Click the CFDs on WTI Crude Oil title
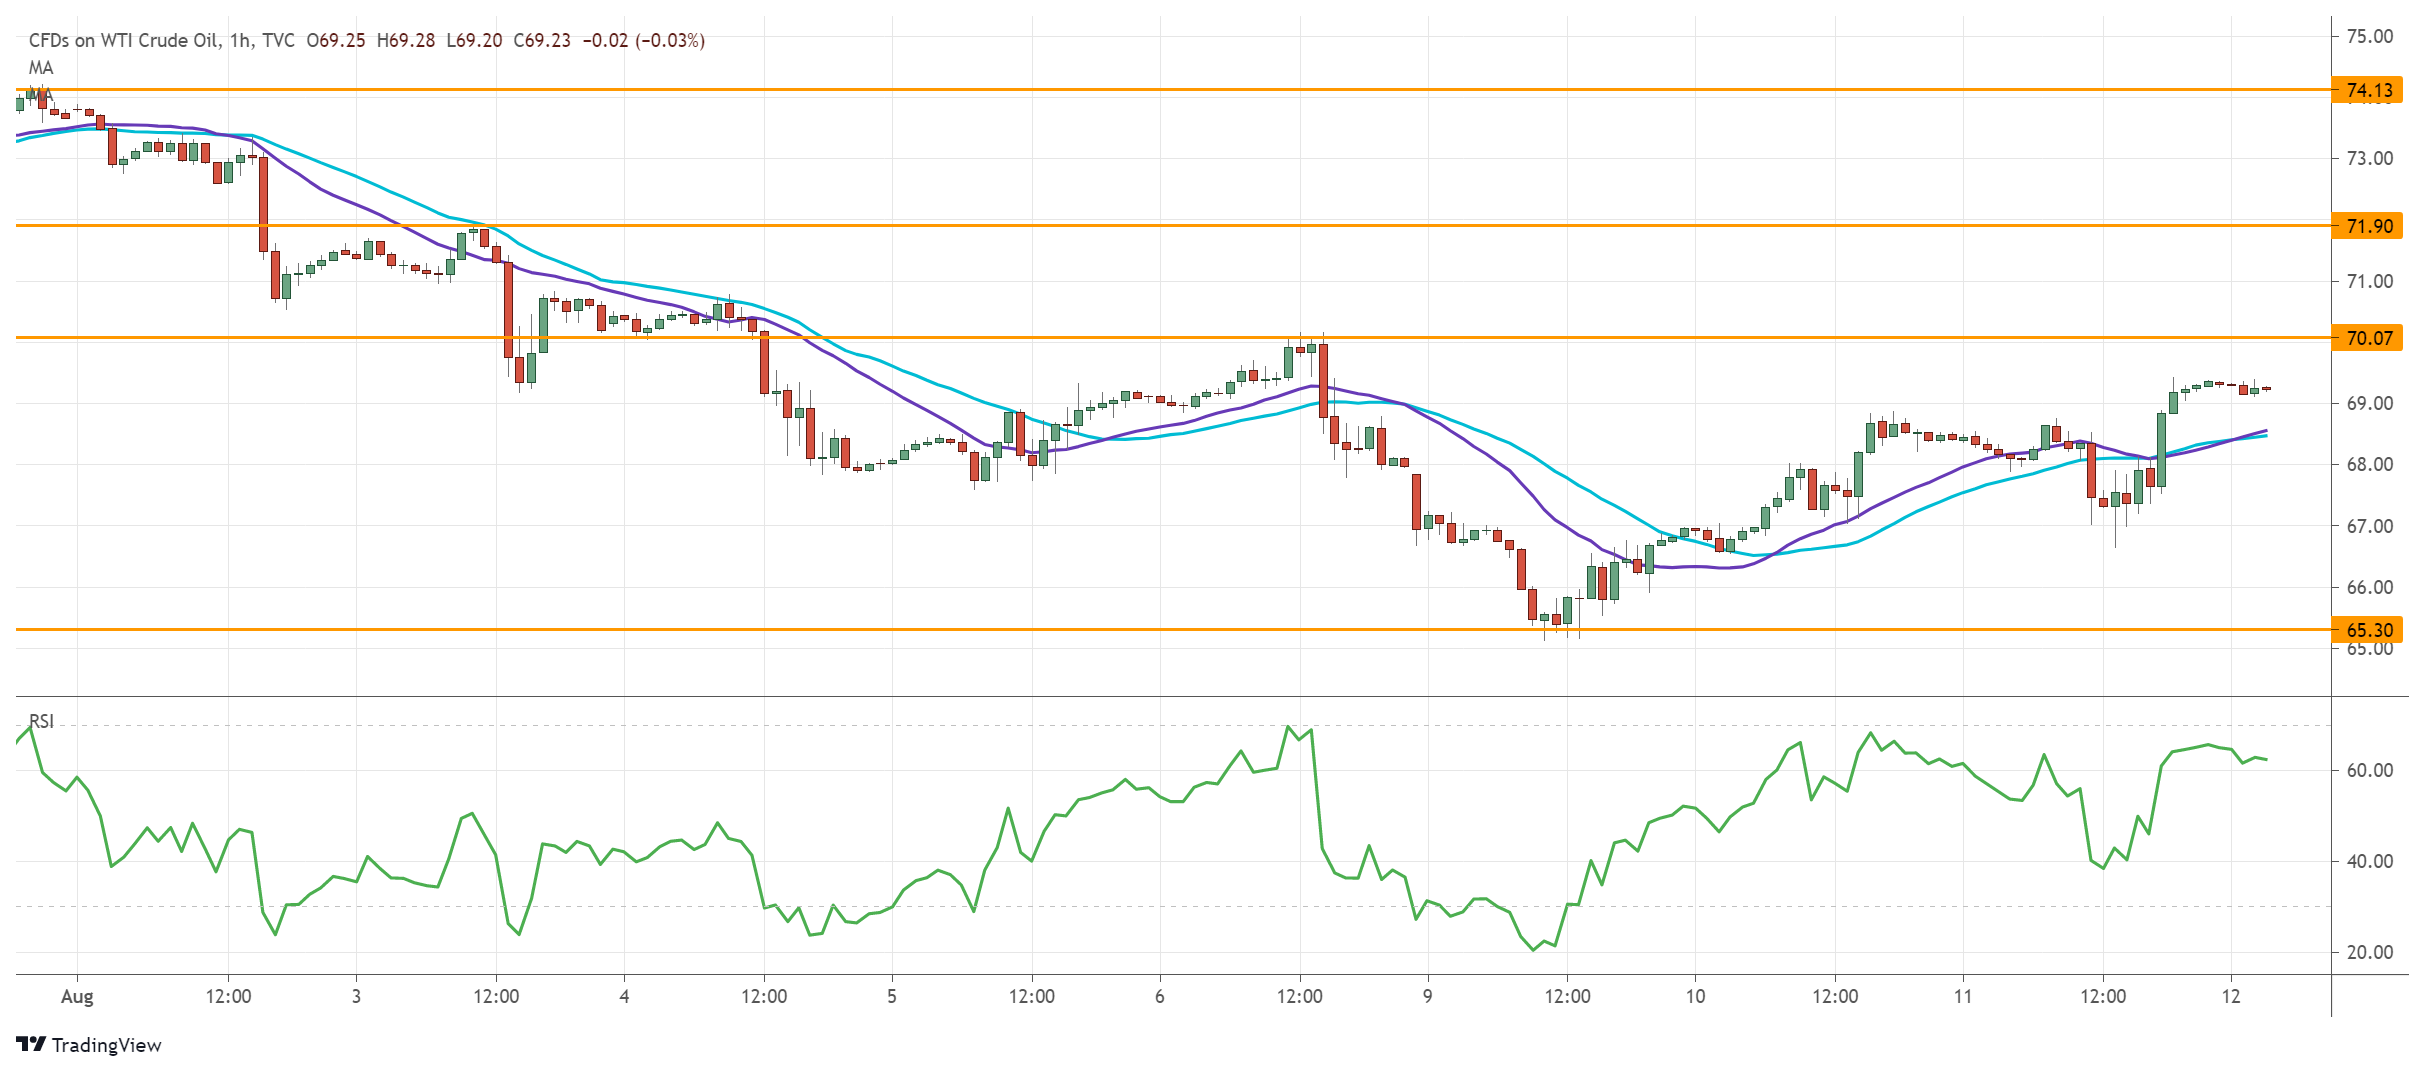The image size is (2425, 1072). [123, 40]
